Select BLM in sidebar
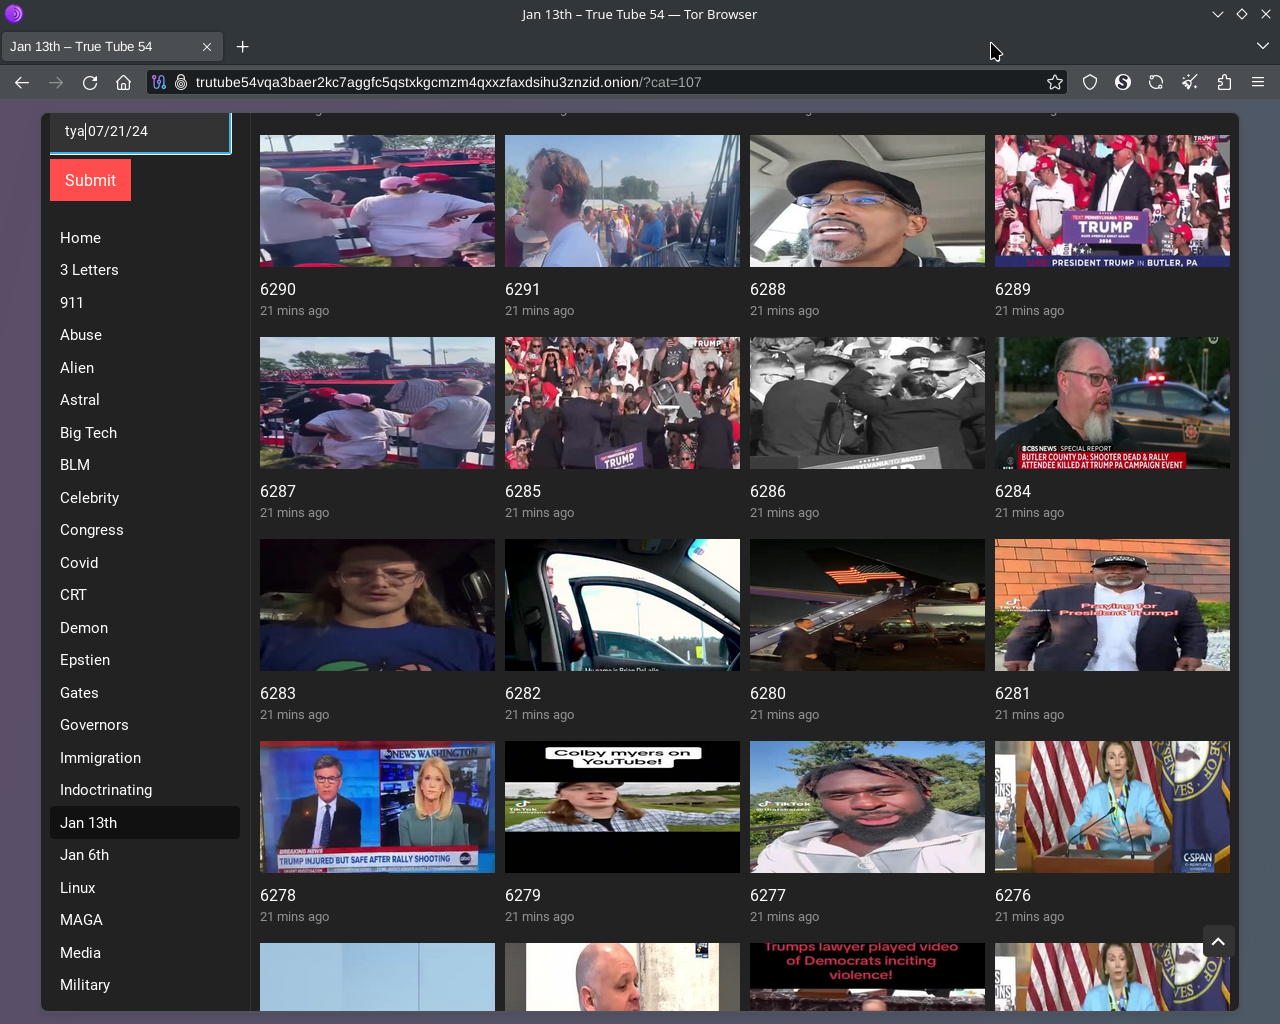 click(75, 465)
